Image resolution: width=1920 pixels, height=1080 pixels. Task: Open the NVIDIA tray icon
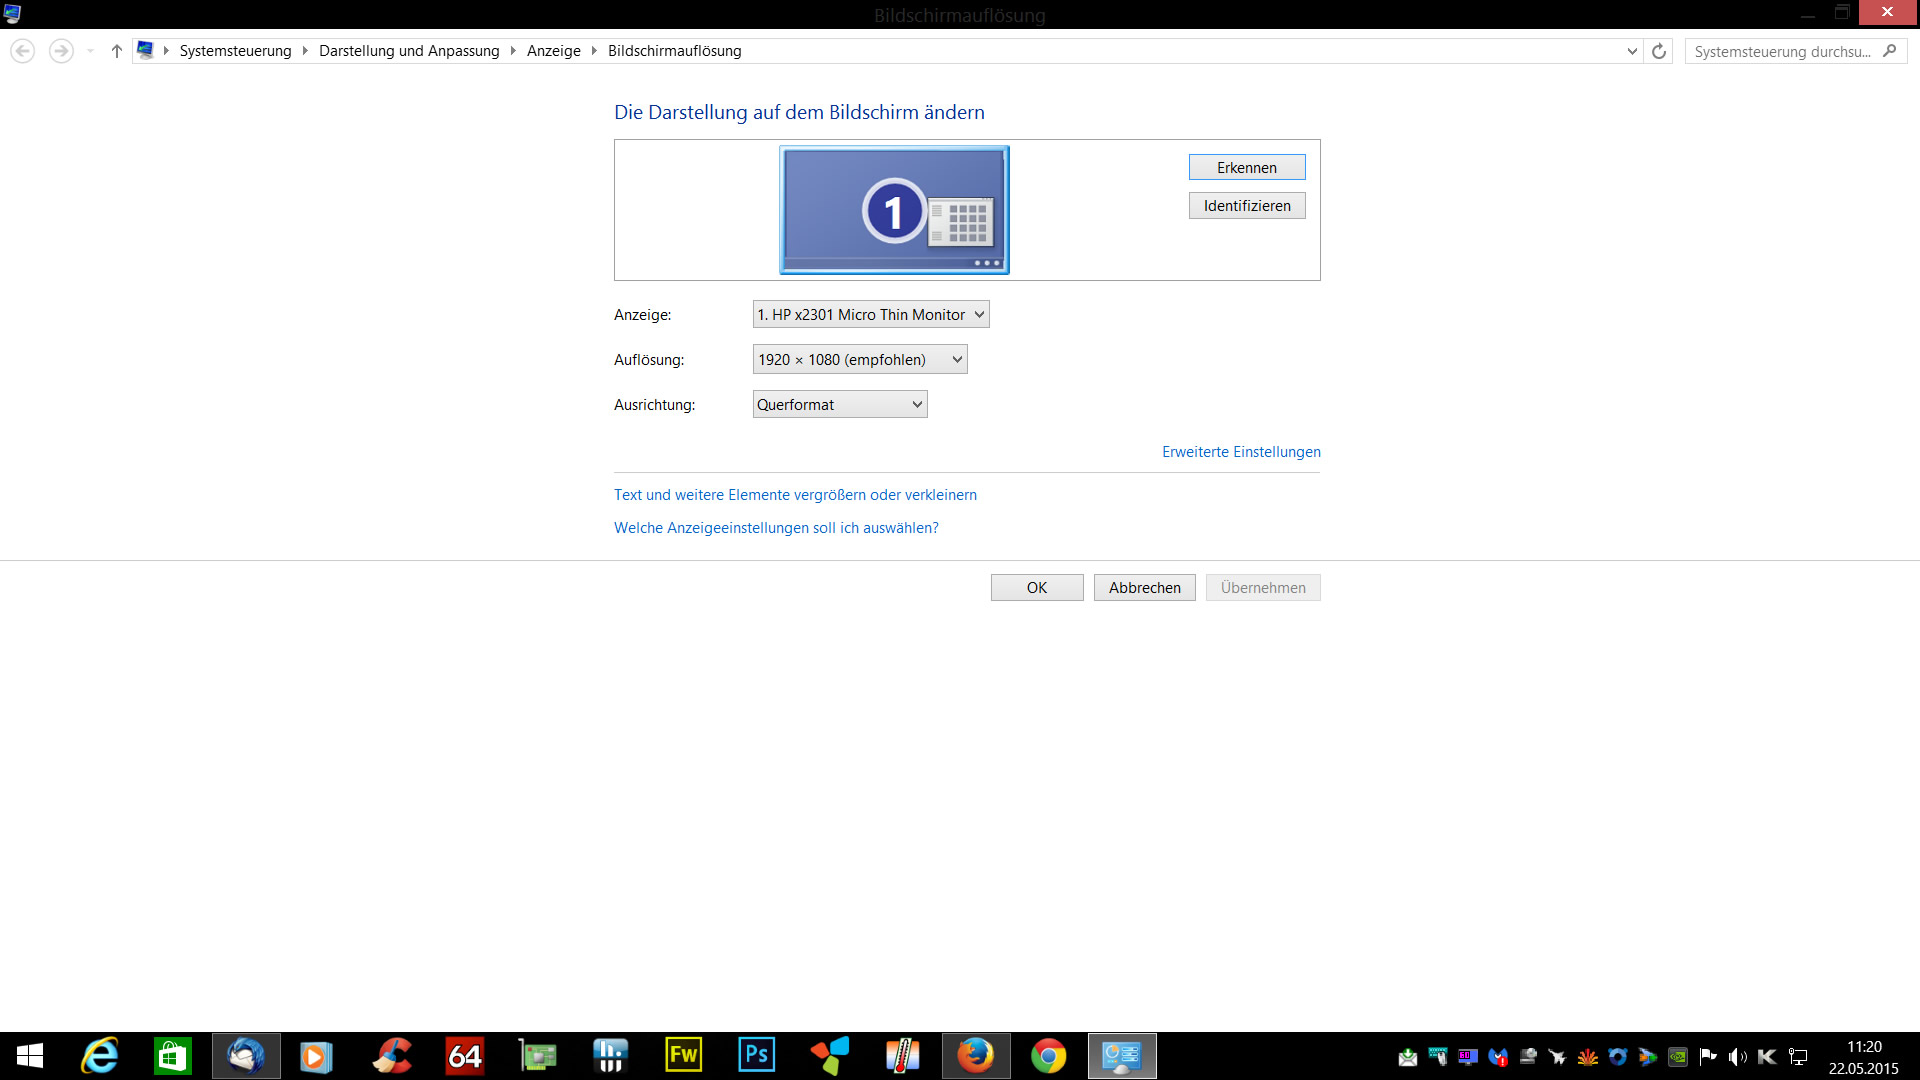click(1678, 1057)
